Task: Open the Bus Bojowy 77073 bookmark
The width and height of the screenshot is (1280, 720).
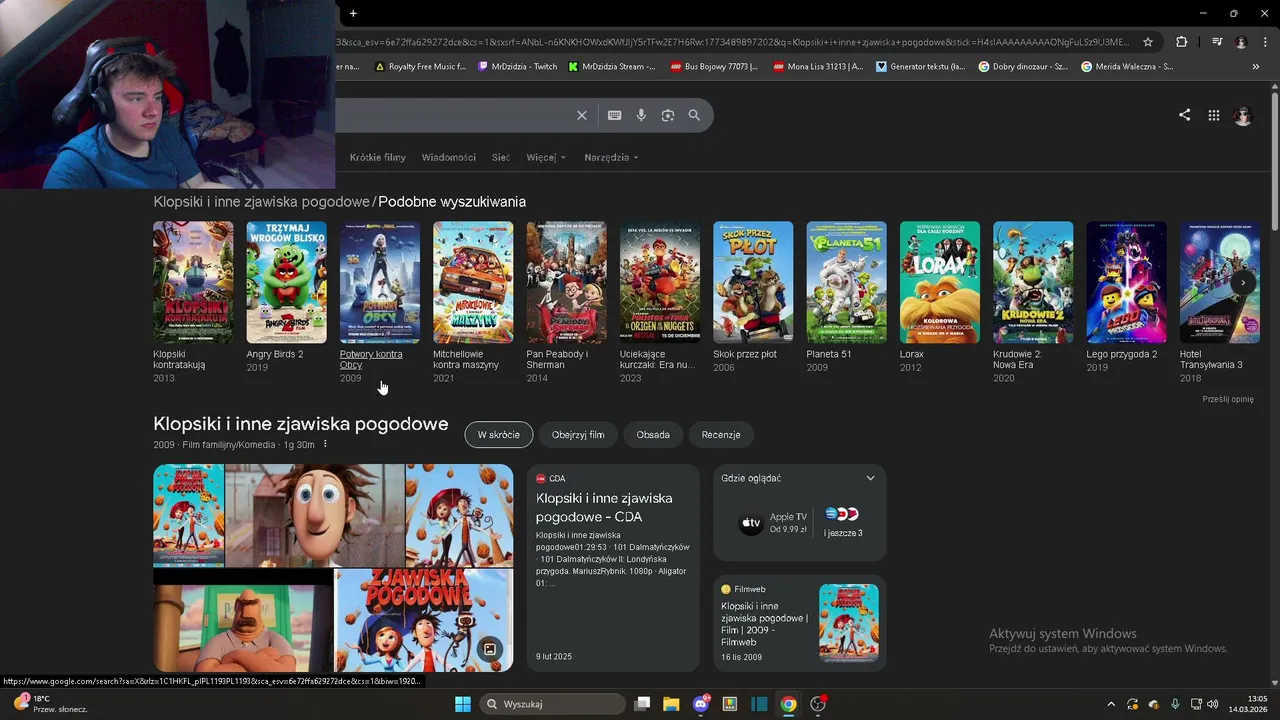Action: [x=714, y=67]
